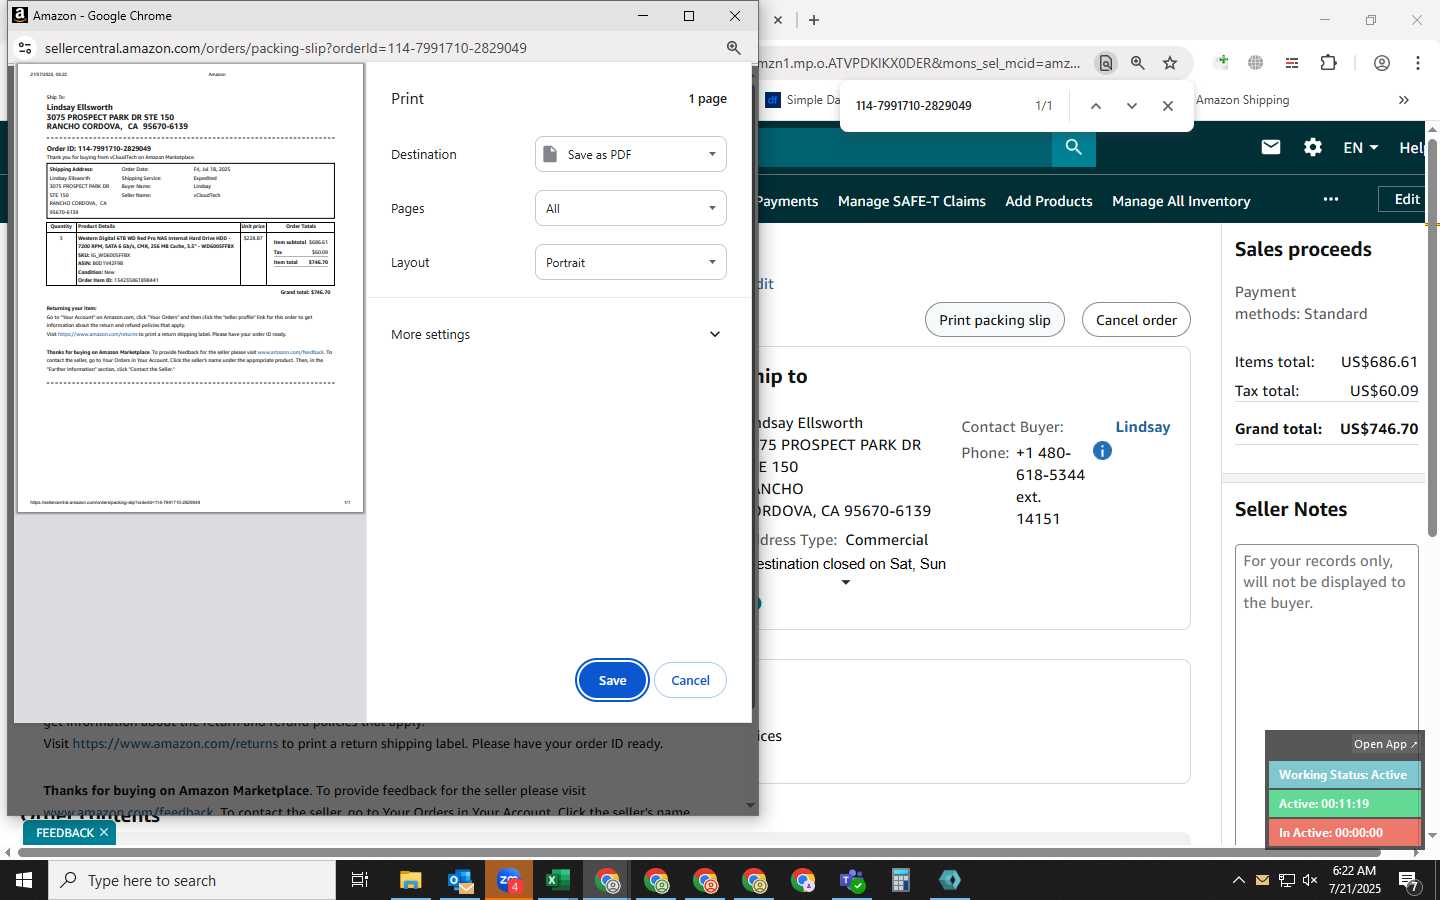Screen dimensions: 1440x900
Task: Click the Seller Central search magnifier button
Action: coord(1074,148)
